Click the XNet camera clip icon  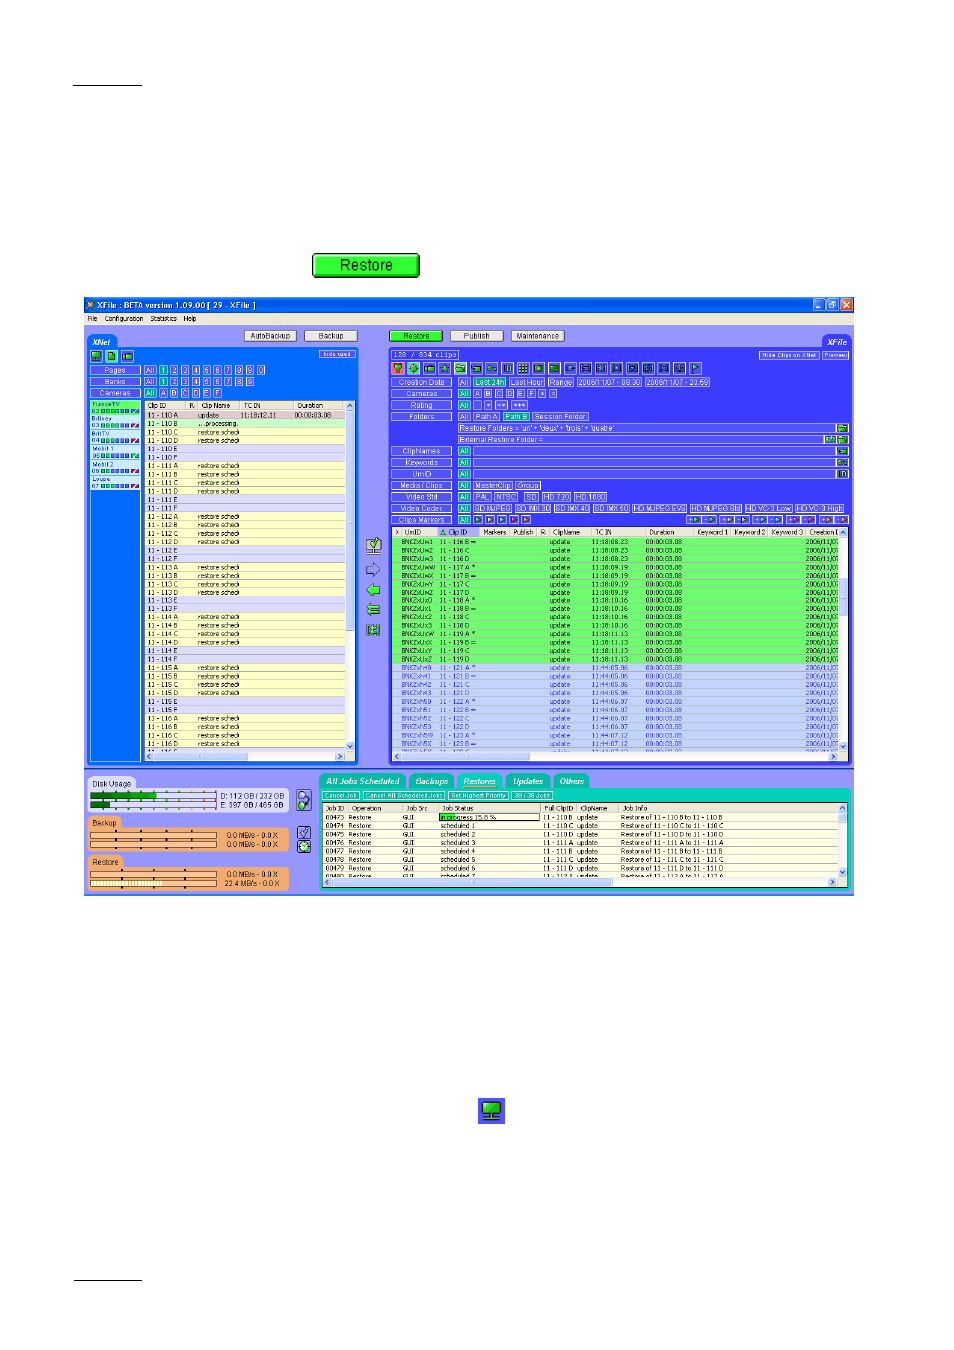click(127, 356)
